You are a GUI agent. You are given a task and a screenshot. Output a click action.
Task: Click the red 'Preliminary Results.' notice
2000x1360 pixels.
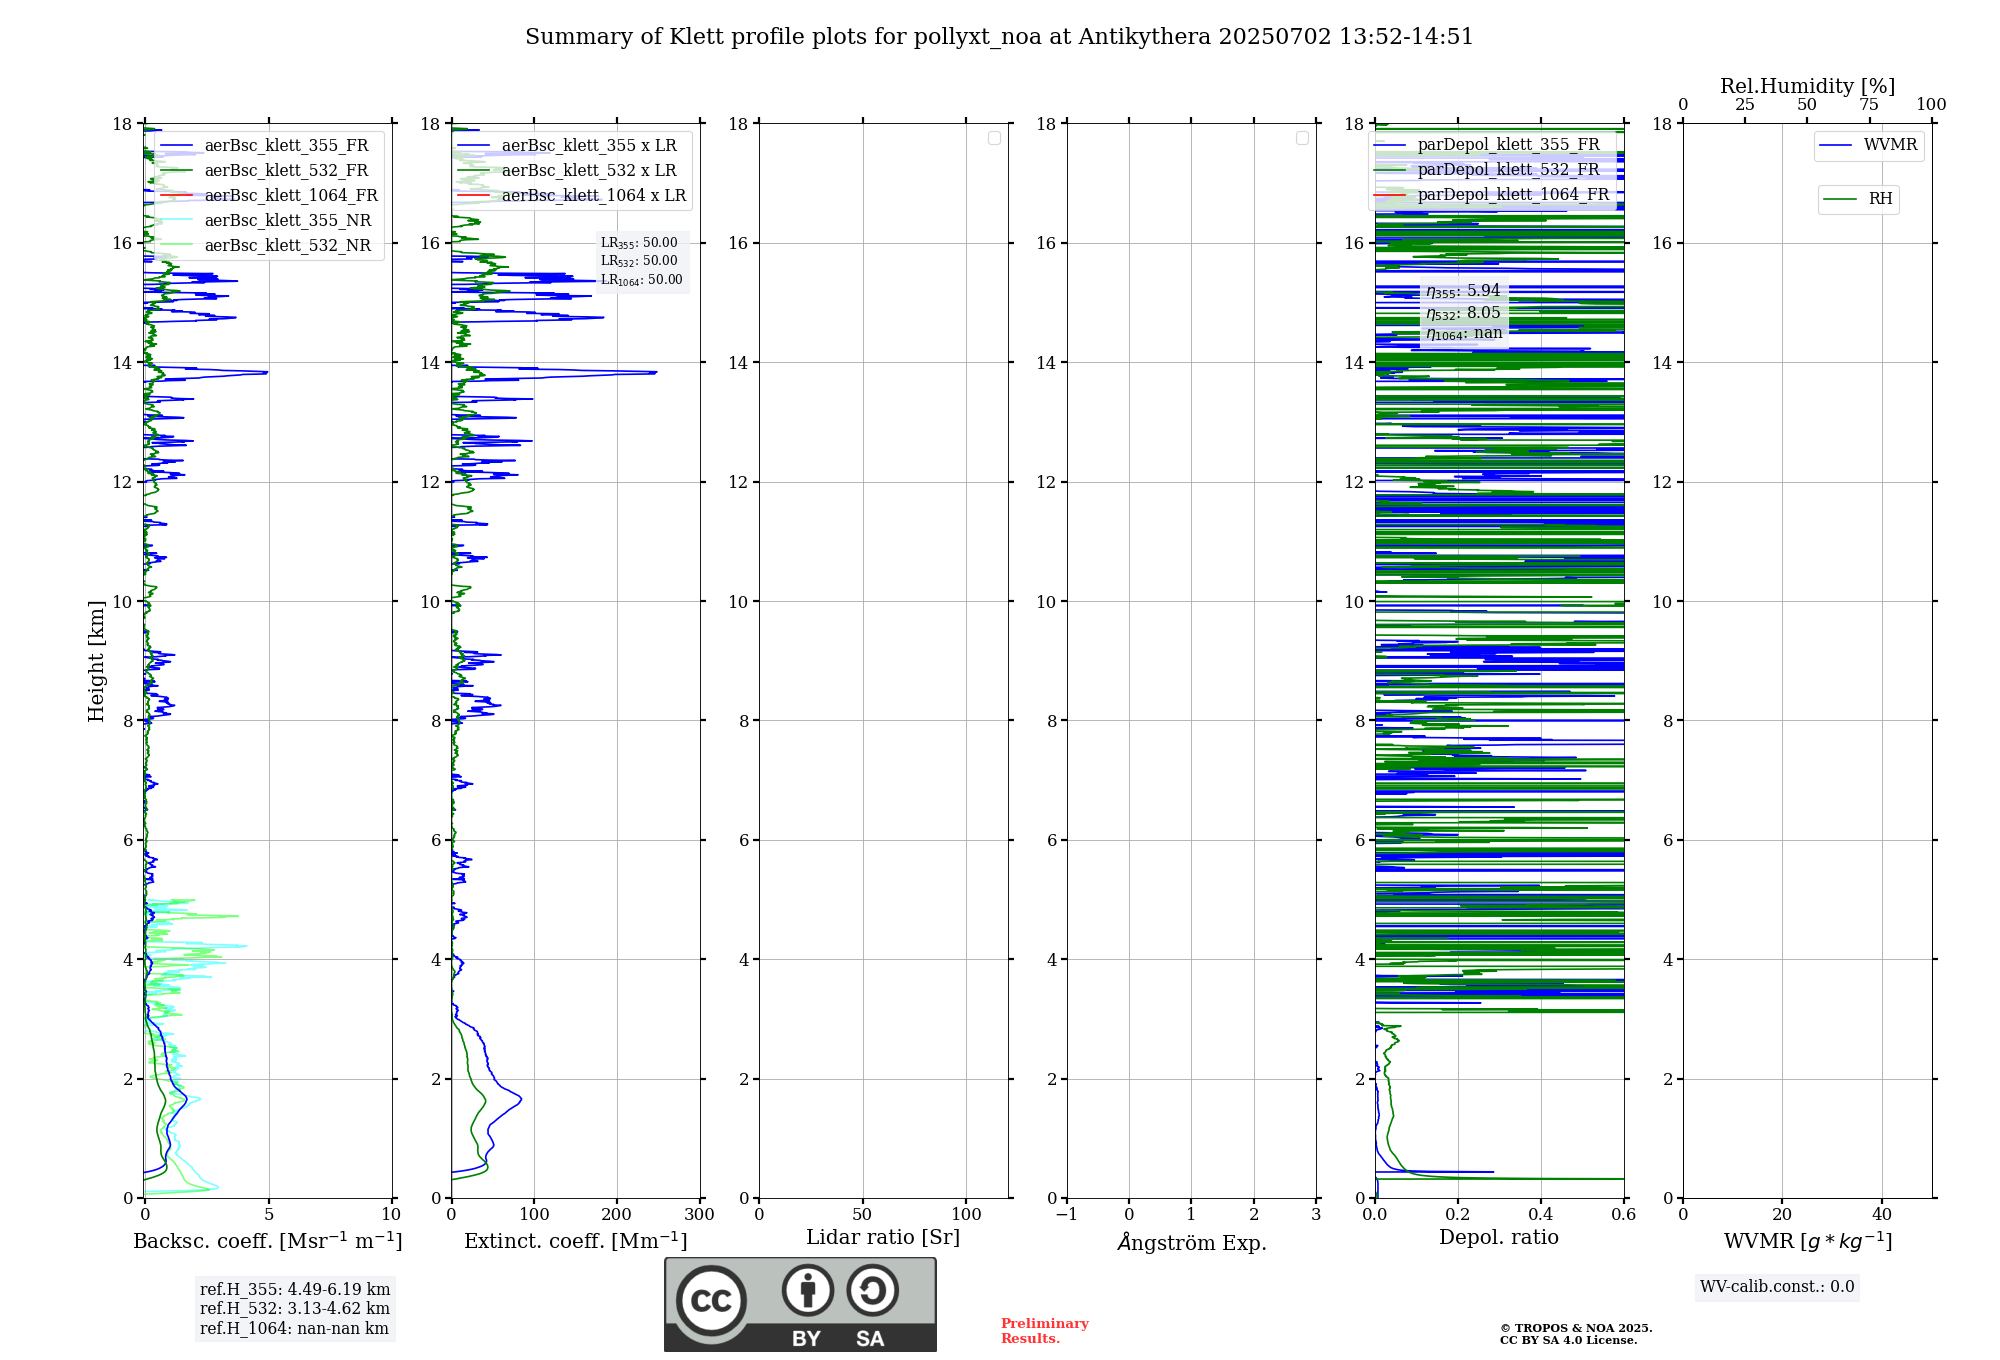point(1044,1331)
